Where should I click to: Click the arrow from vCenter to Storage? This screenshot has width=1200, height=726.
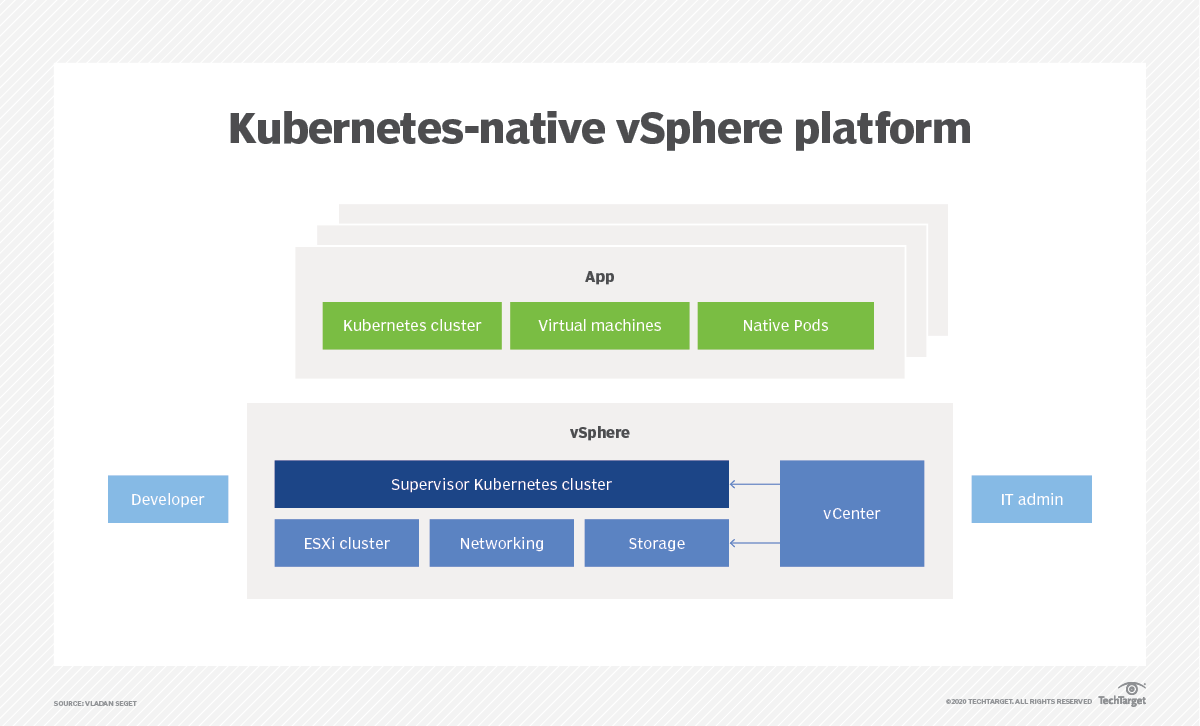[754, 543]
